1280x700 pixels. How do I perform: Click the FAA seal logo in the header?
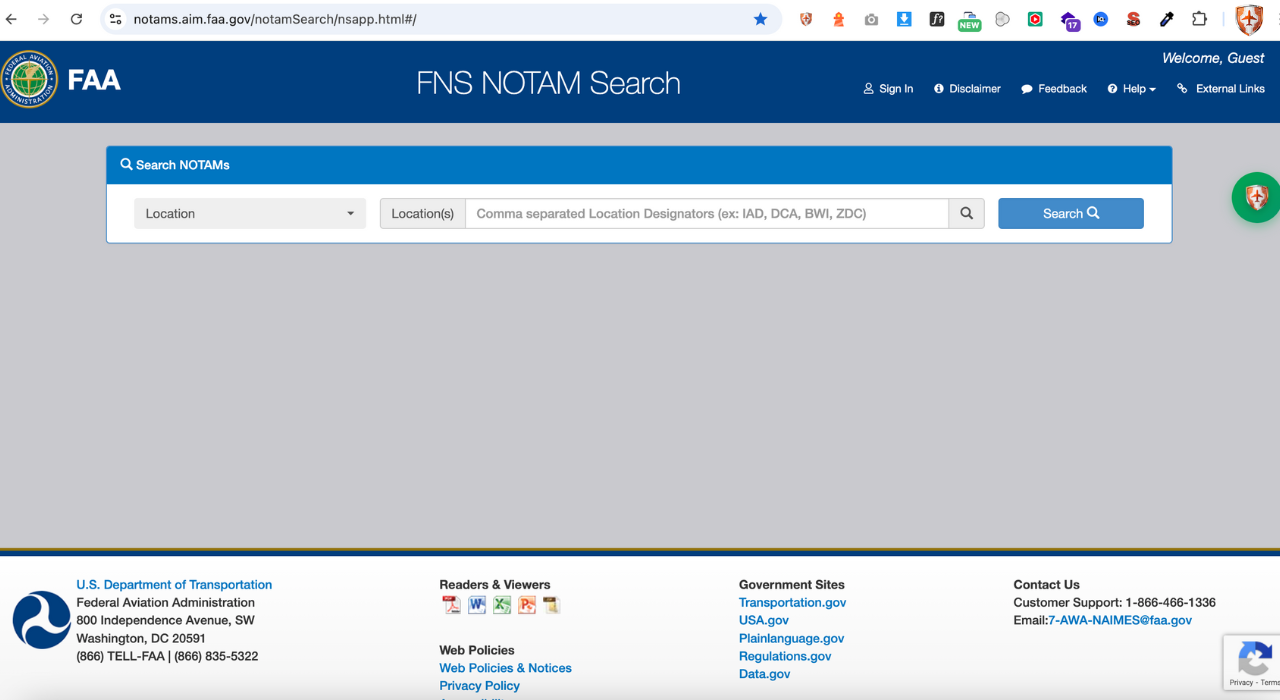tap(29, 80)
